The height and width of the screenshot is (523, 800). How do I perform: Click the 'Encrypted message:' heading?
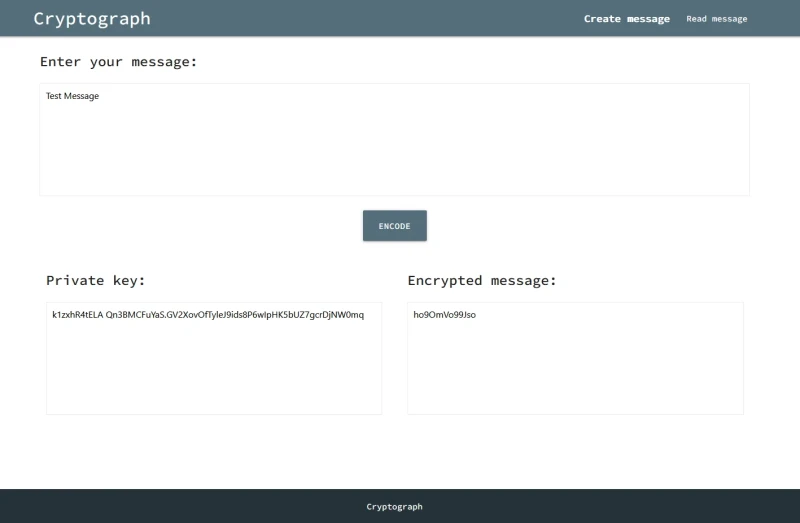pos(481,281)
